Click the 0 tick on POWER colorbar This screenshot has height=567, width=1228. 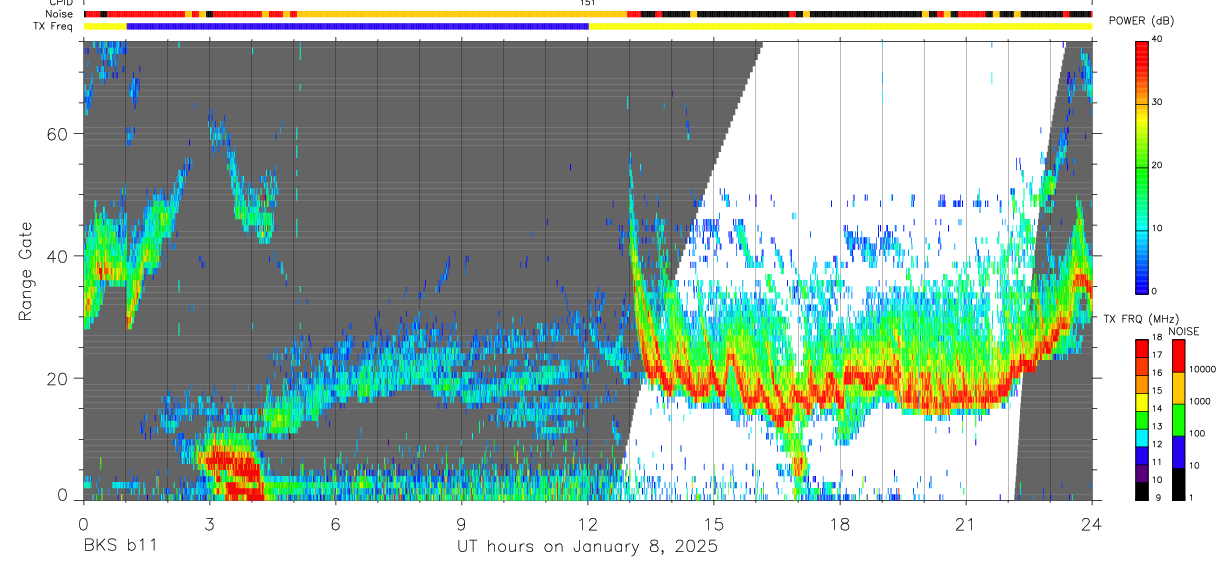tap(1155, 291)
